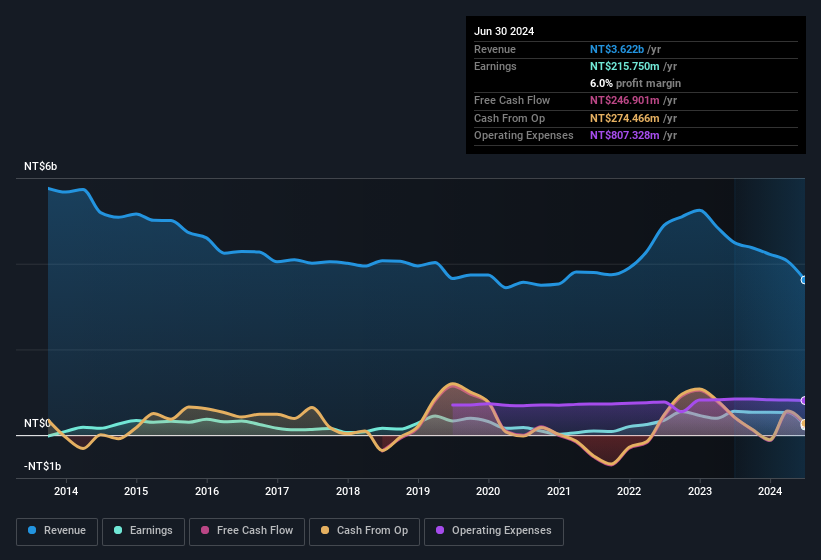Click the 2017 x-axis label
The width and height of the screenshot is (821, 560).
click(x=277, y=491)
